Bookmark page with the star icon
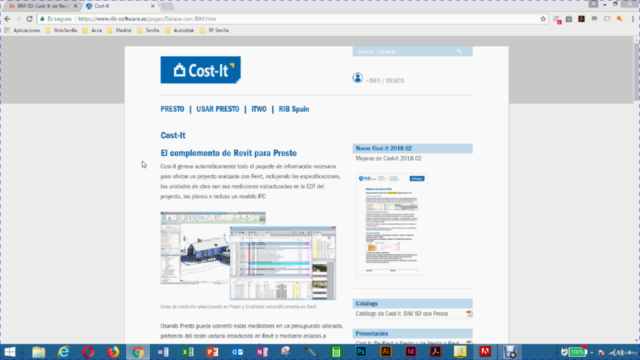640x360 pixels. 543,19
